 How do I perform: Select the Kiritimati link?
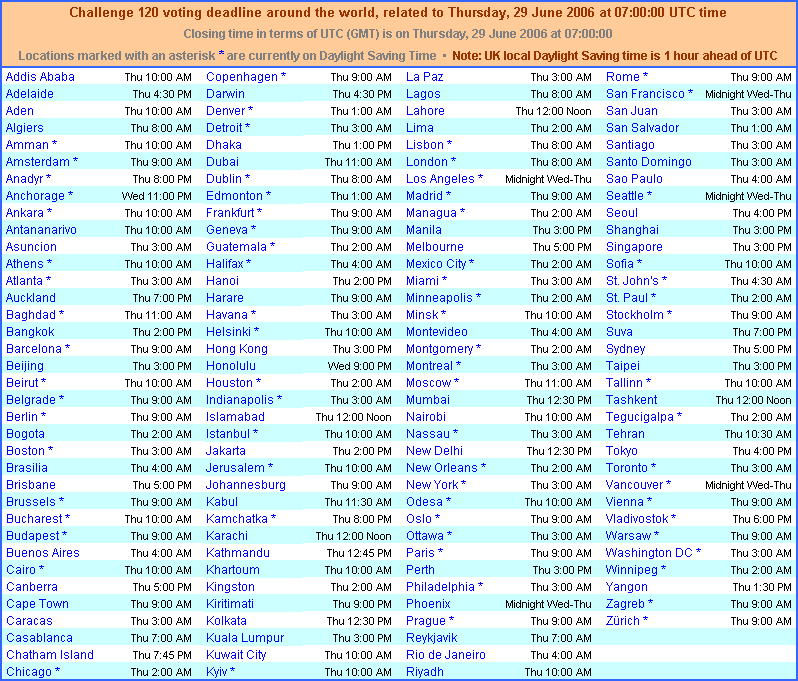pyautogui.click(x=230, y=604)
